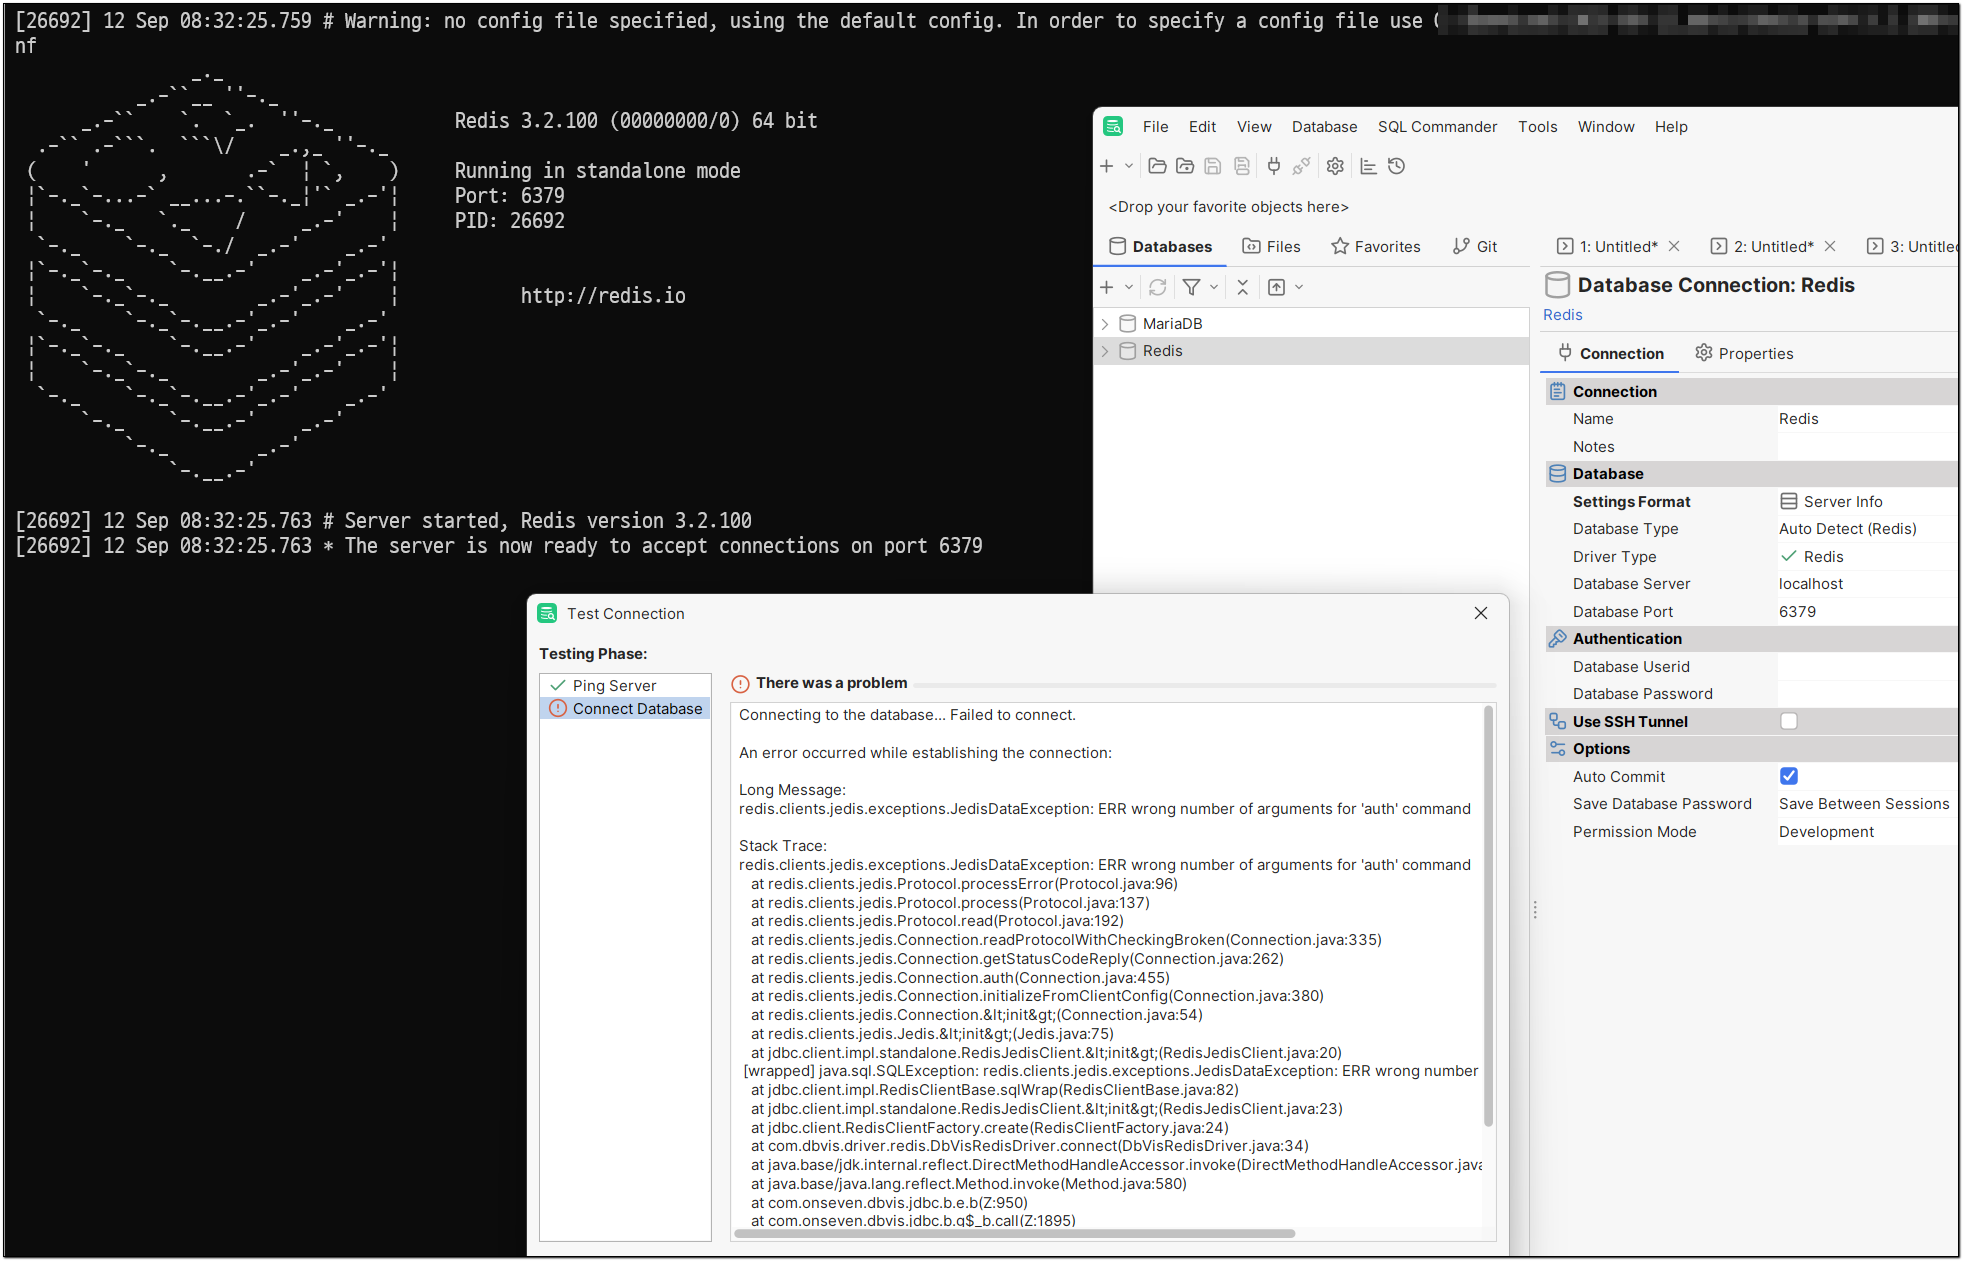Screen dimensions: 1963x1261
Task: Open the Filter dropdown arrow
Action: (x=1214, y=287)
